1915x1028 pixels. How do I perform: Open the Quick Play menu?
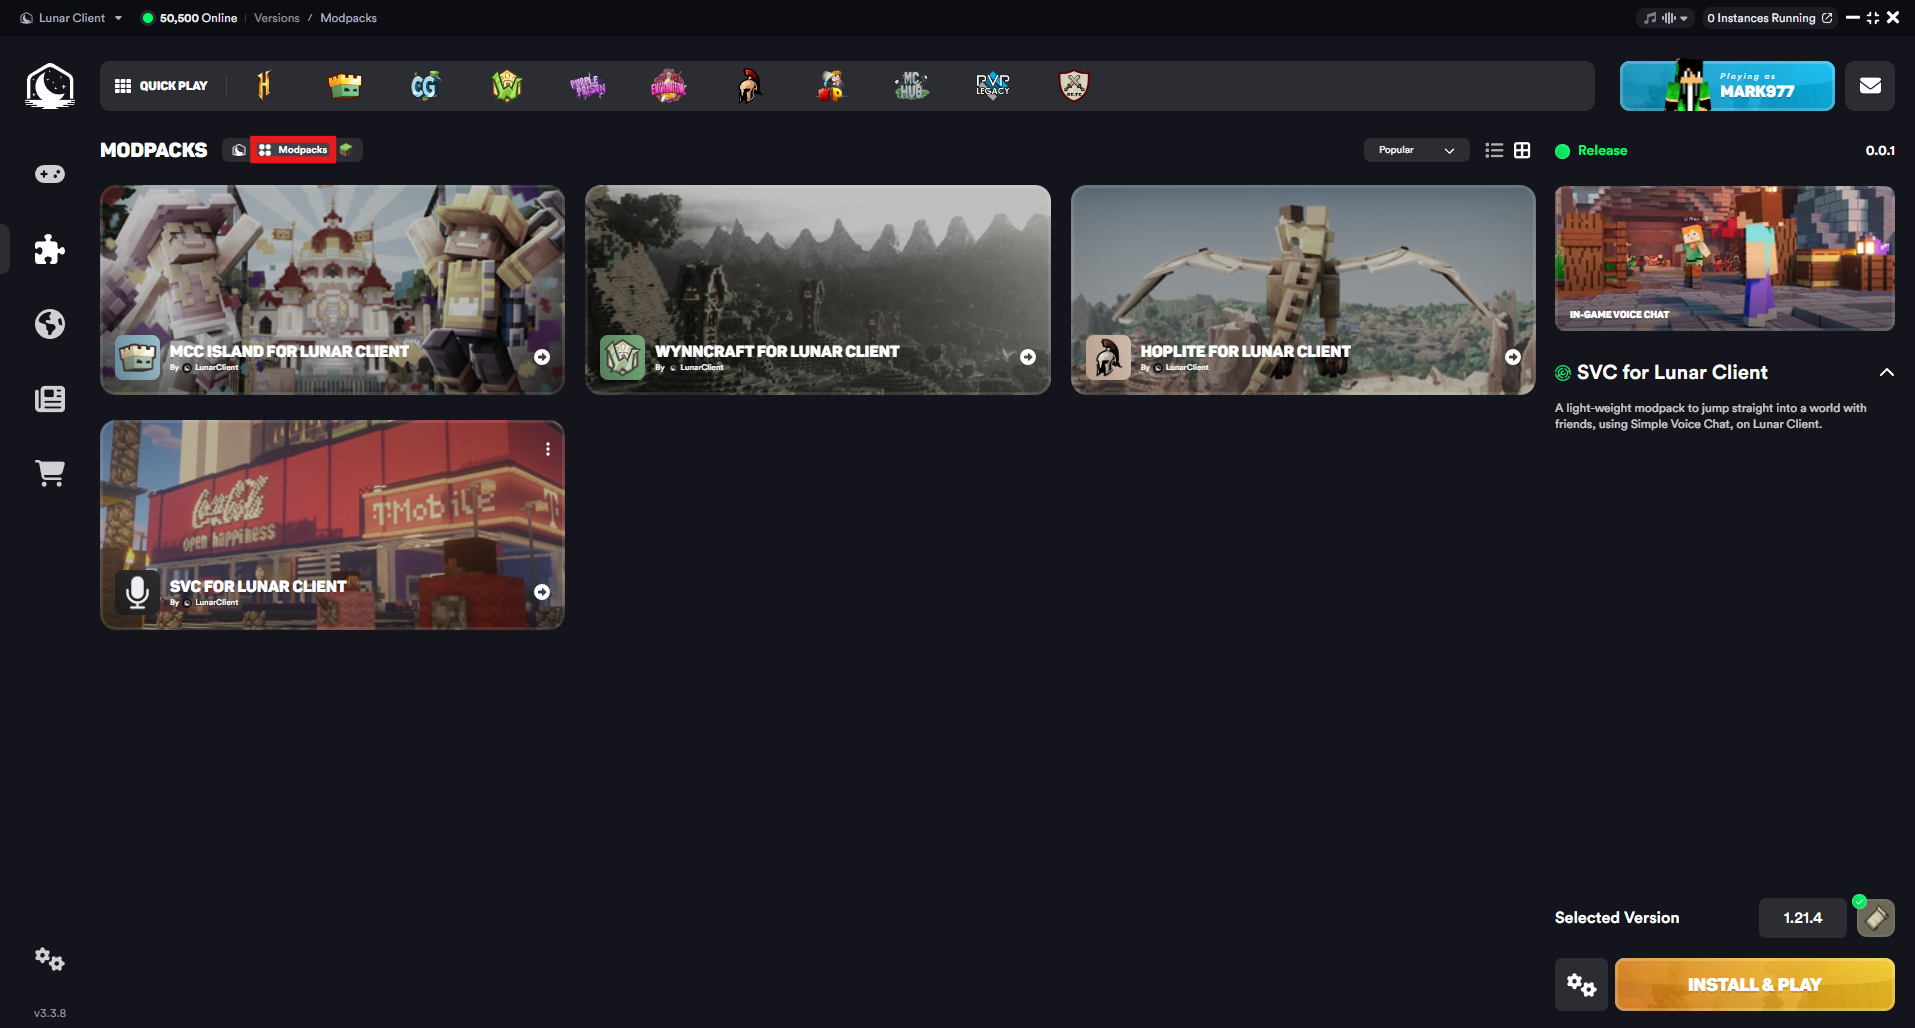[161, 86]
